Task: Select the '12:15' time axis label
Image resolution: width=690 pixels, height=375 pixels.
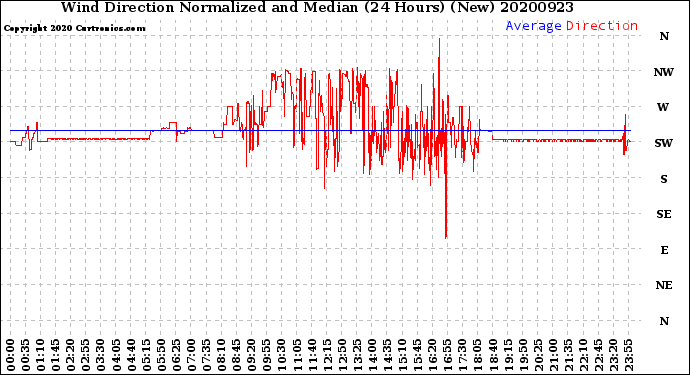Action: 327,355
